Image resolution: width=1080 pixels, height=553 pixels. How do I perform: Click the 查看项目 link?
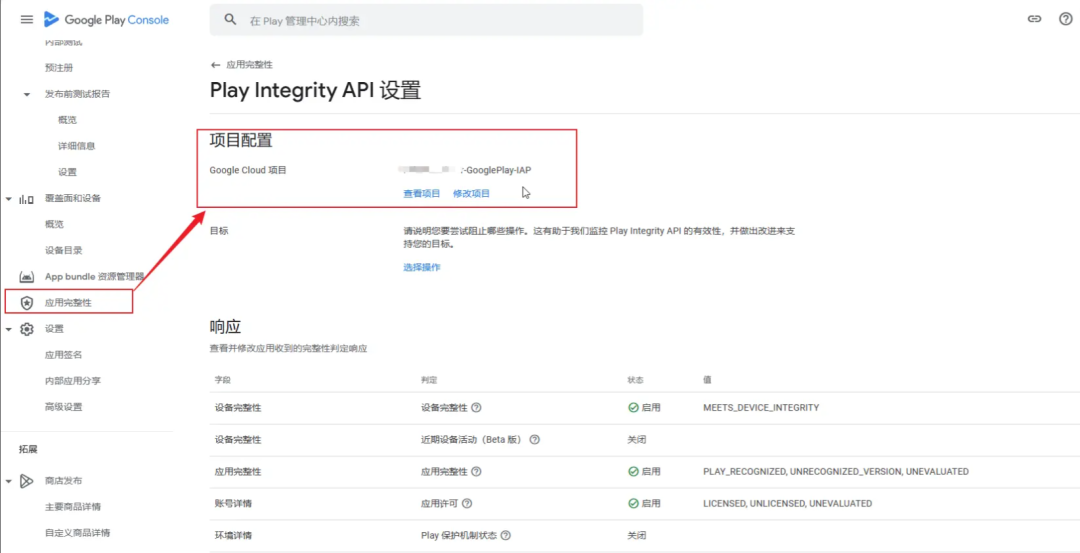[x=422, y=194]
